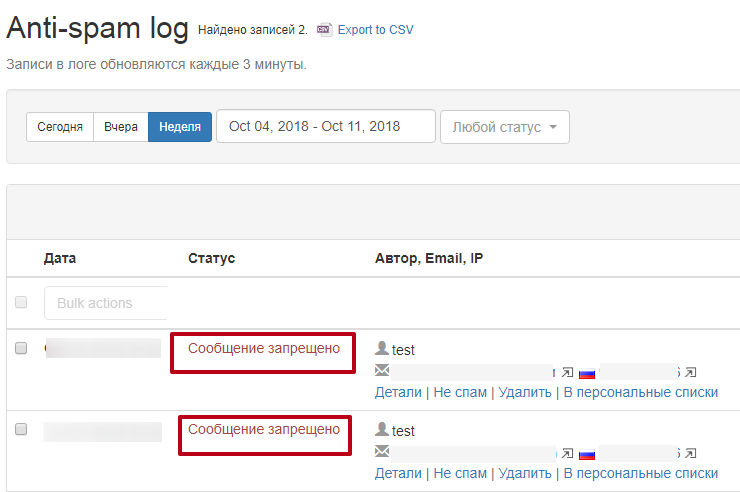Open external link icon after first row IP
This screenshot has height=492, width=740.
click(x=691, y=371)
